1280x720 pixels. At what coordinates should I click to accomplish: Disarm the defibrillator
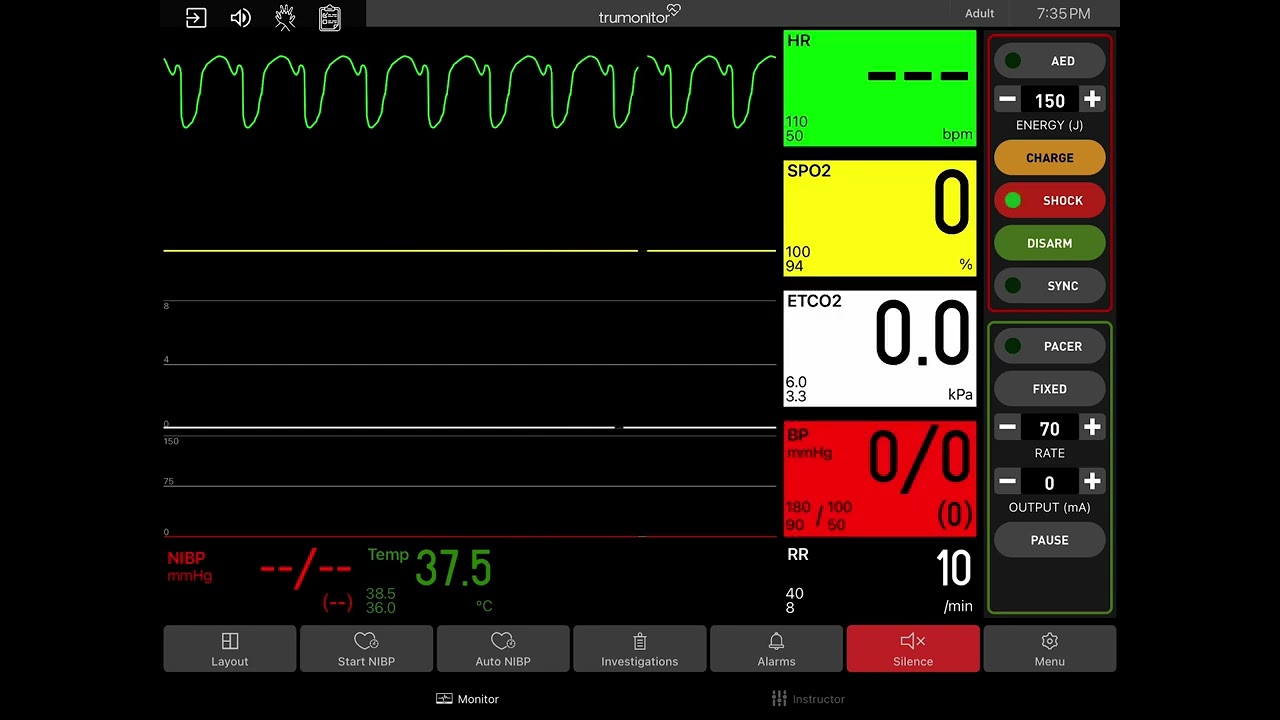coord(1050,243)
